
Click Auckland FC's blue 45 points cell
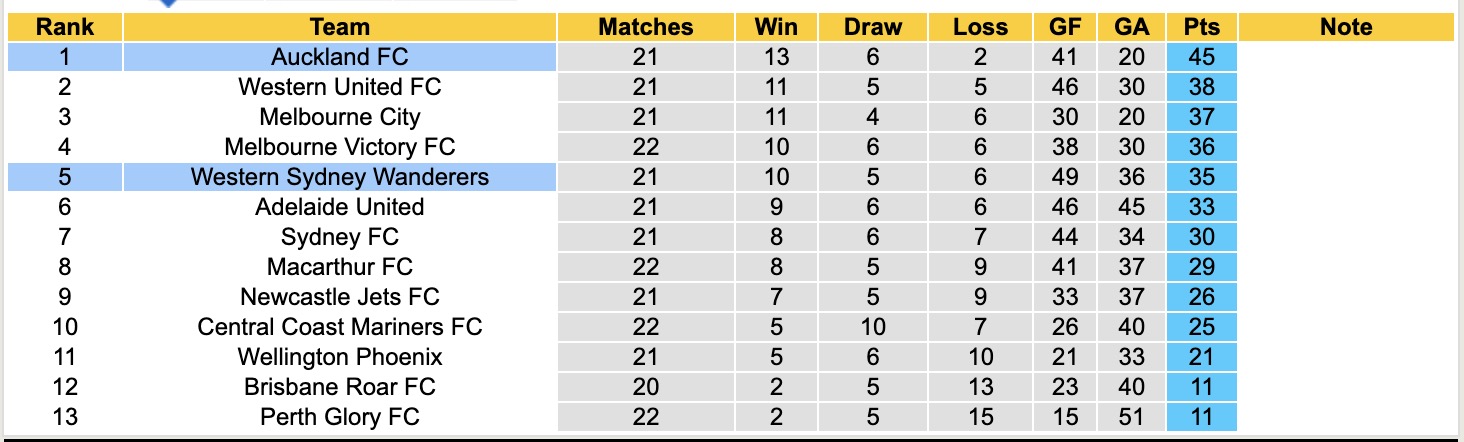coord(1201,57)
